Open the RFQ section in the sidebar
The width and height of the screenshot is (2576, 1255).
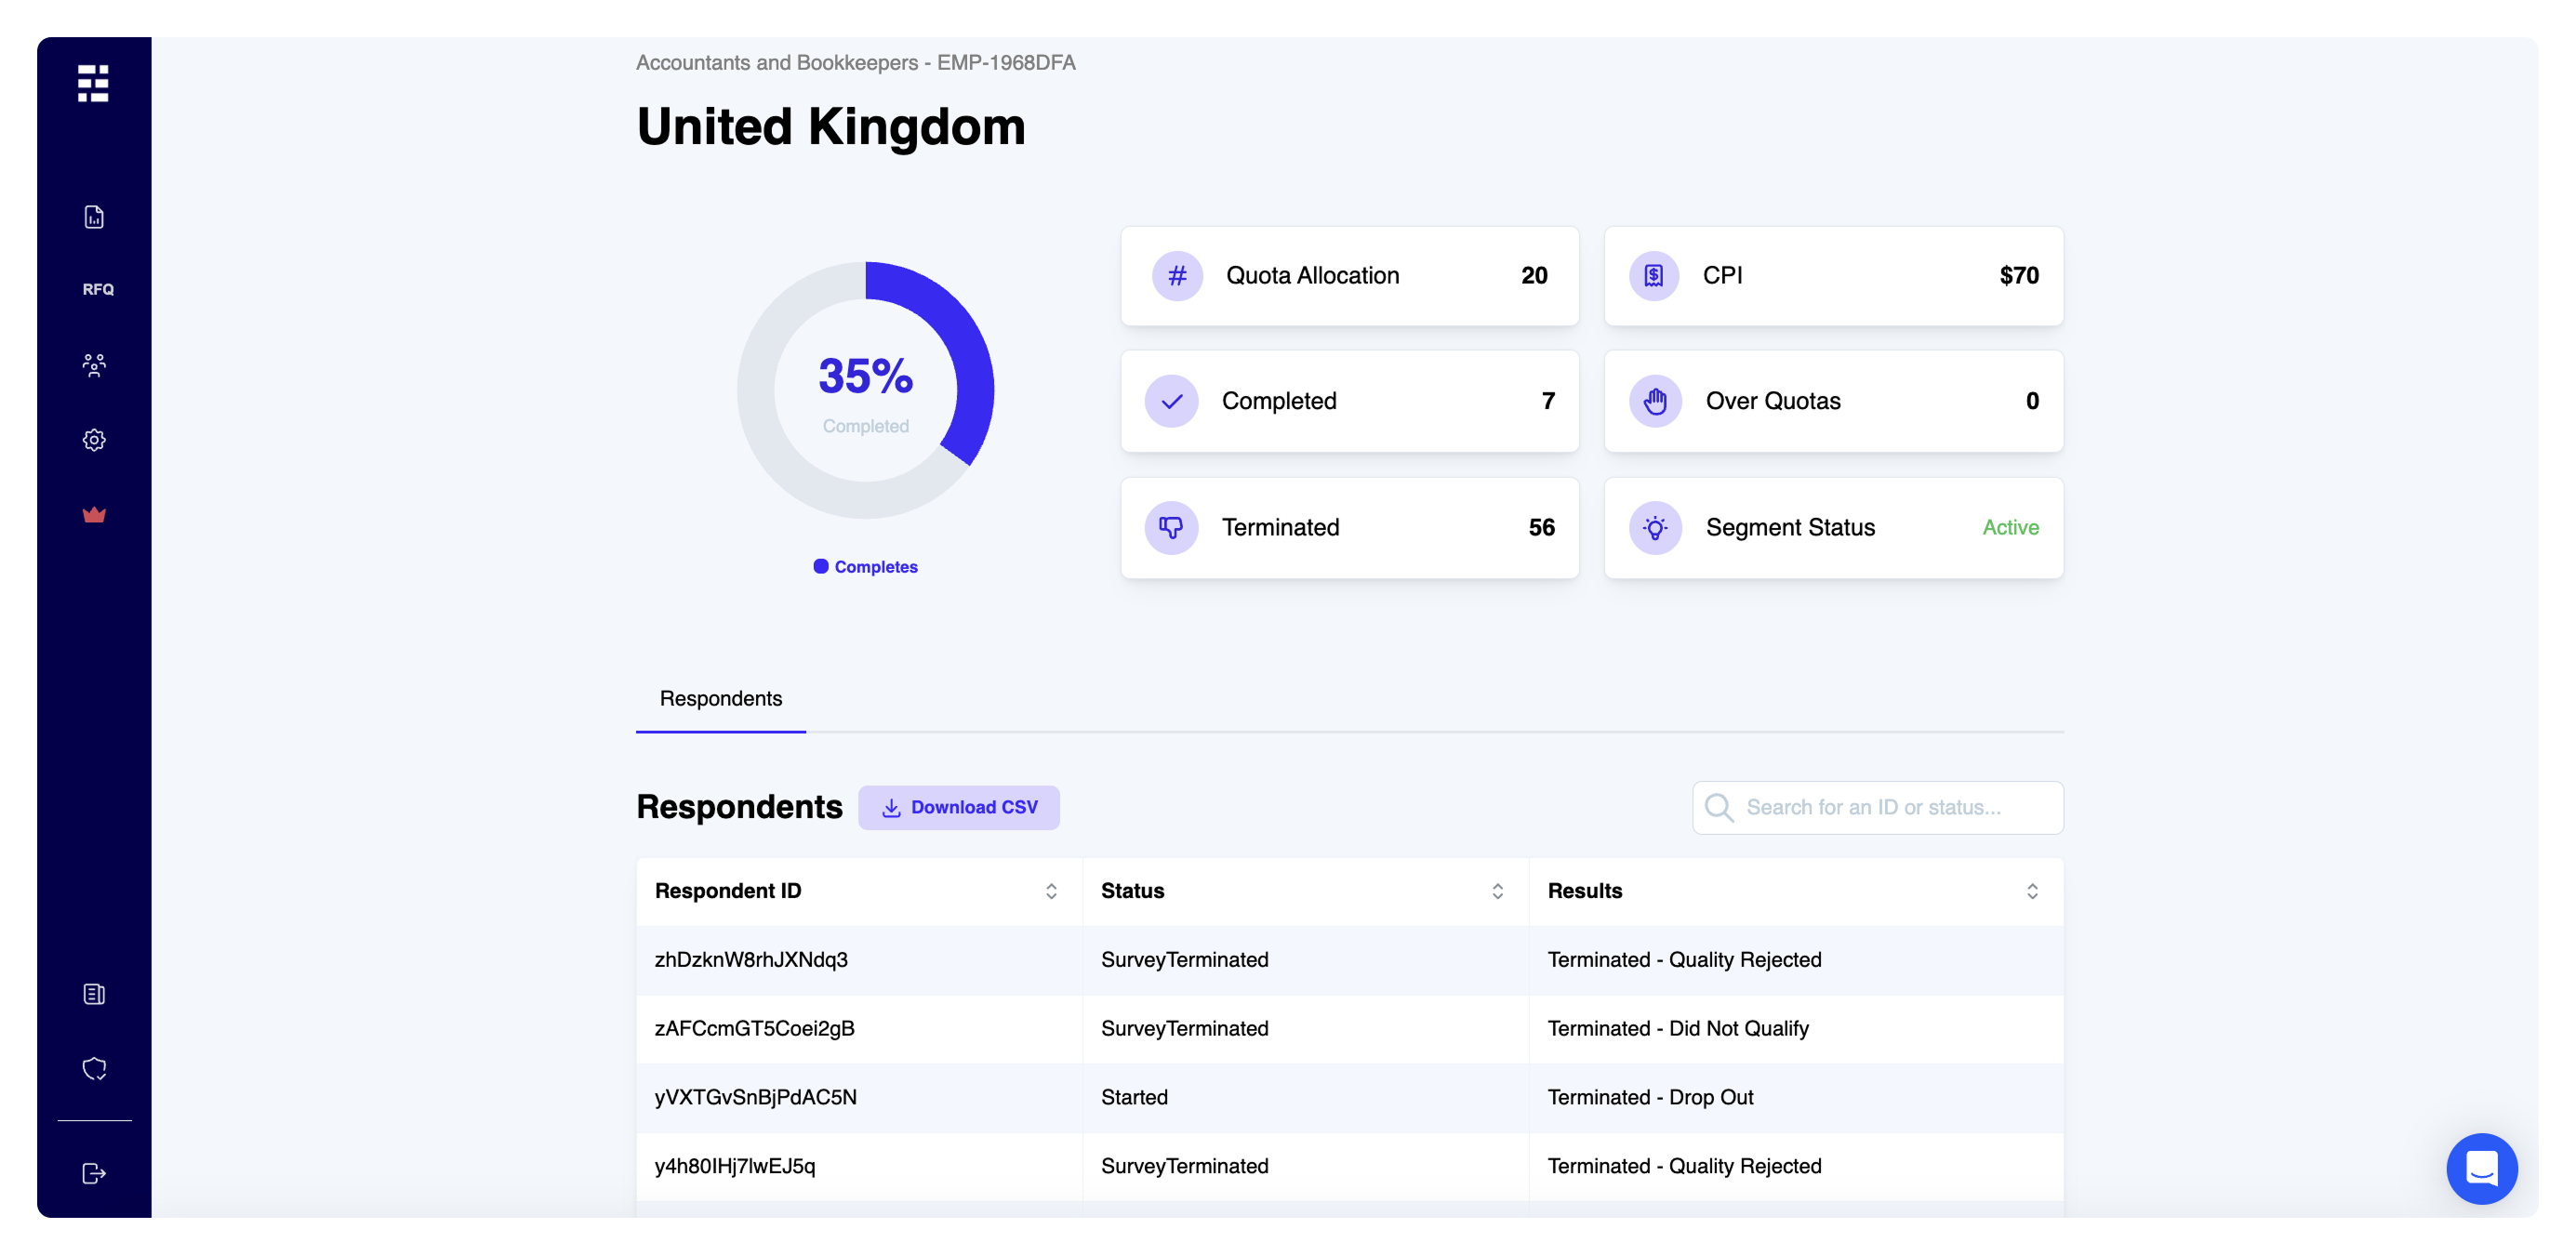pyautogui.click(x=97, y=289)
